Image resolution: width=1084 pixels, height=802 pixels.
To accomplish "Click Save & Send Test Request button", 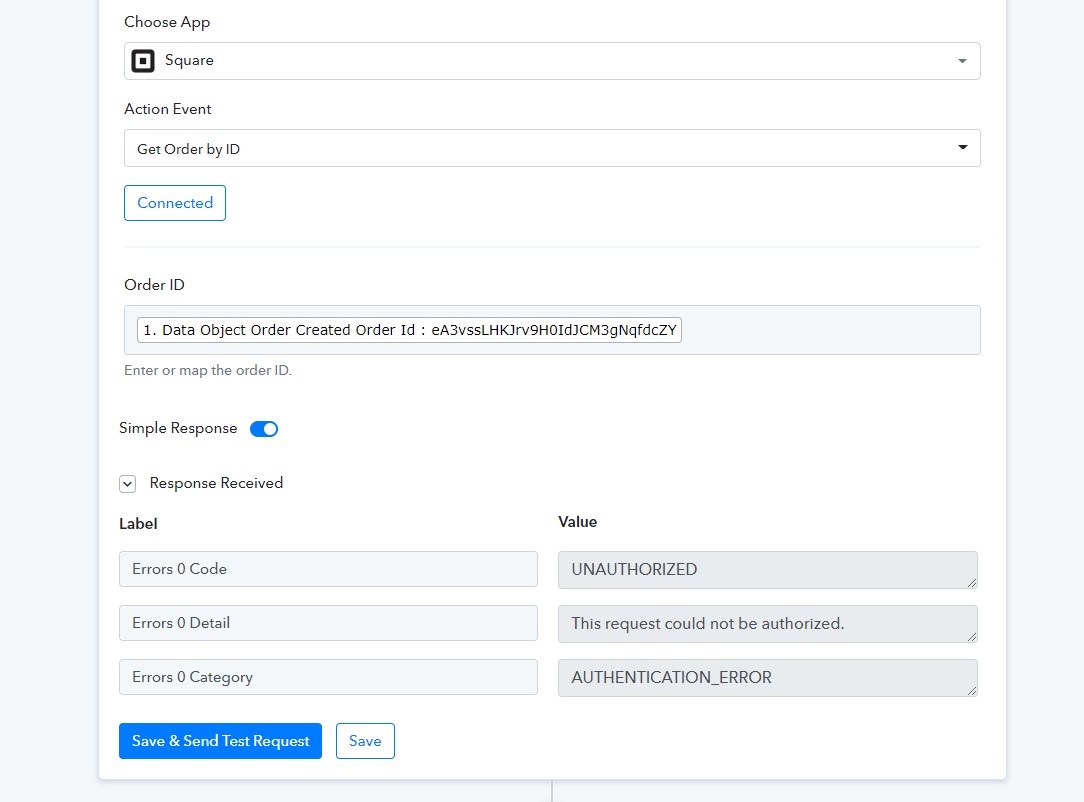I will point(221,741).
